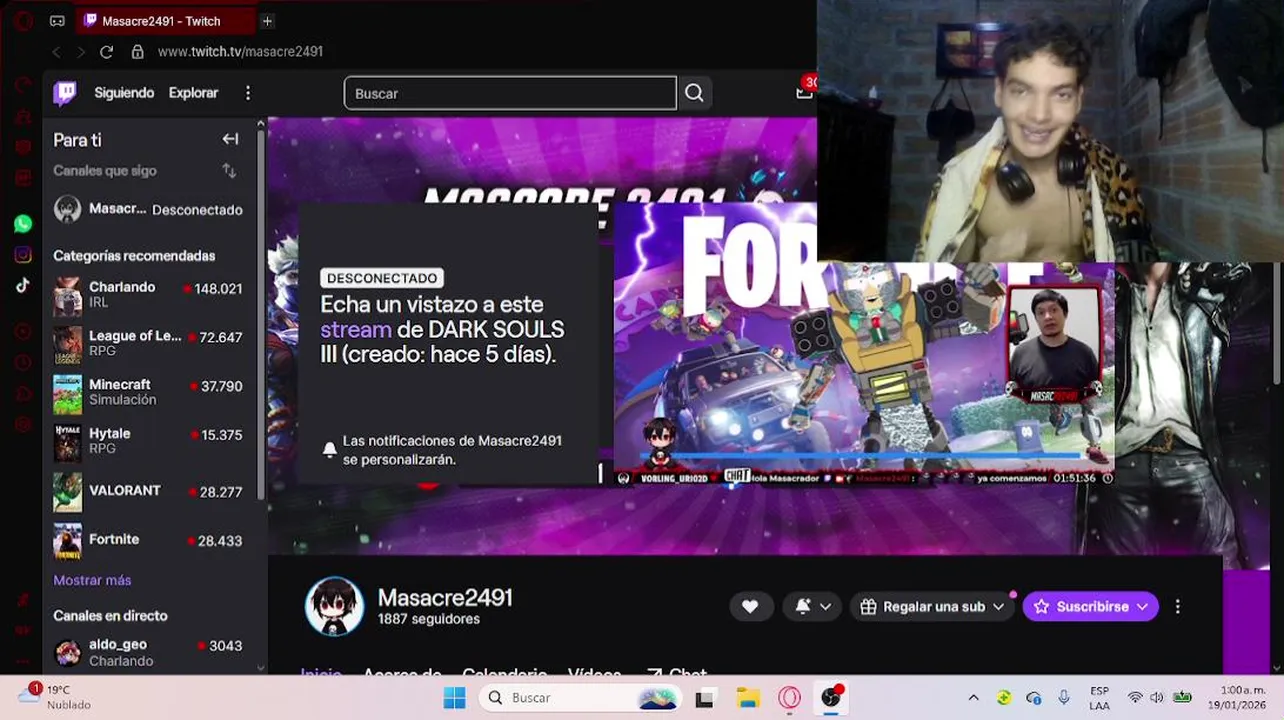The image size is (1284, 720).
Task: Click the Canales en directo heading
Action: pos(110,616)
